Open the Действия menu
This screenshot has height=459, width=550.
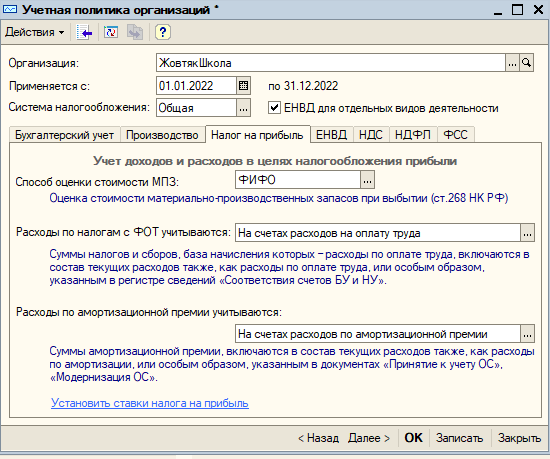click(x=35, y=32)
